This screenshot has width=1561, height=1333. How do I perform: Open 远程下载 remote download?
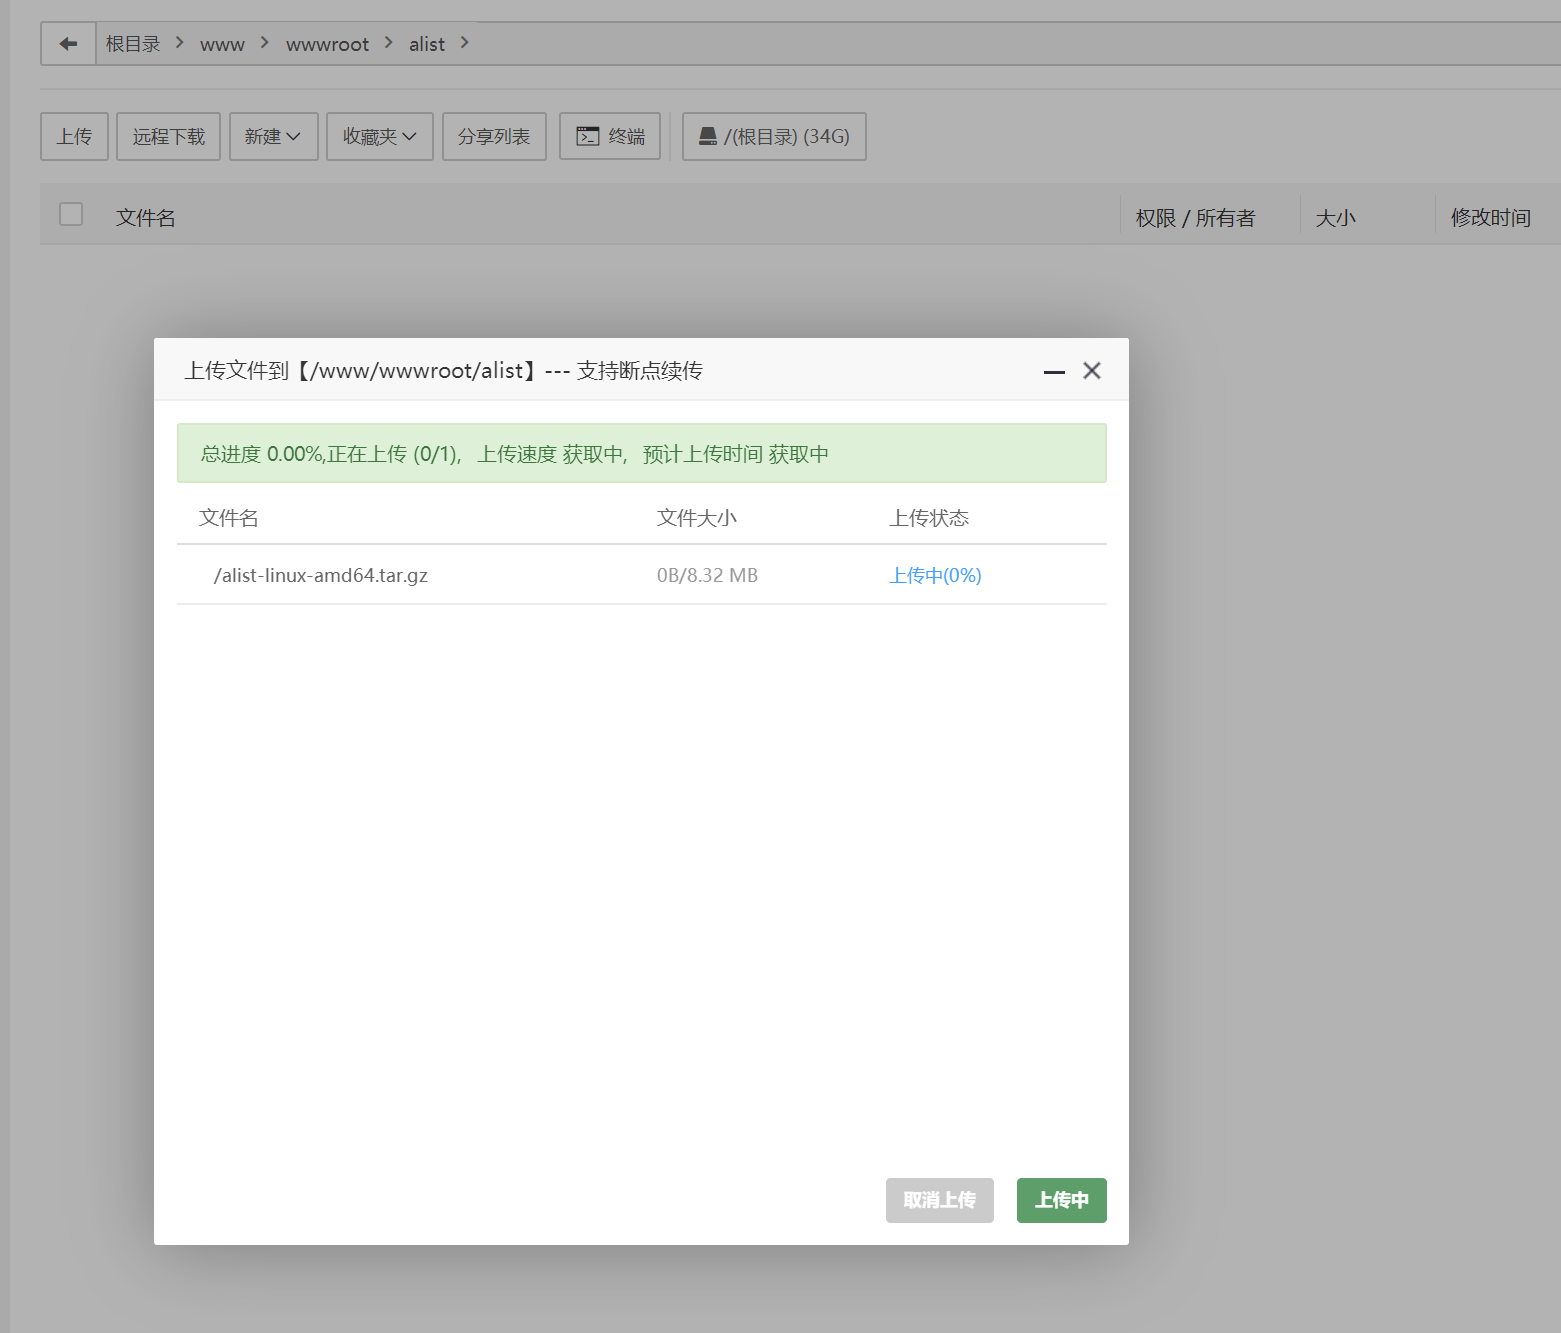point(168,136)
